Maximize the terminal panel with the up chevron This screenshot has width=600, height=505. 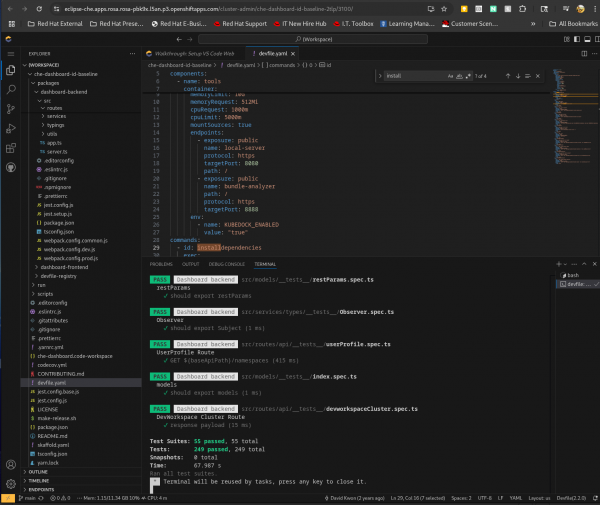[584, 264]
